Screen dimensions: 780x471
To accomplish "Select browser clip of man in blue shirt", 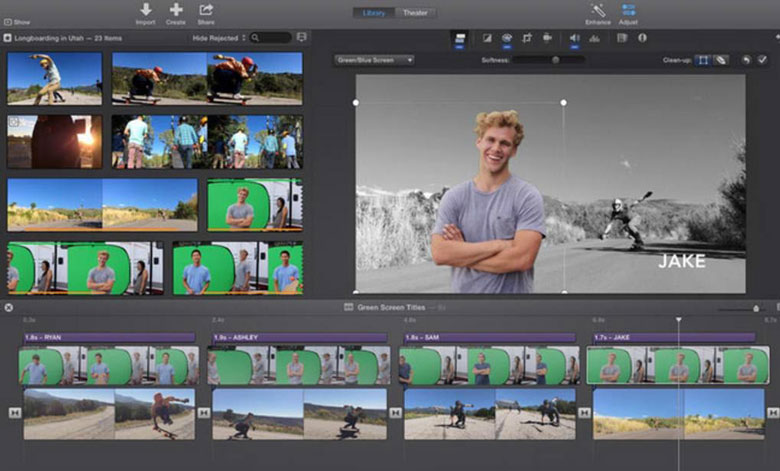I will pos(238,268).
